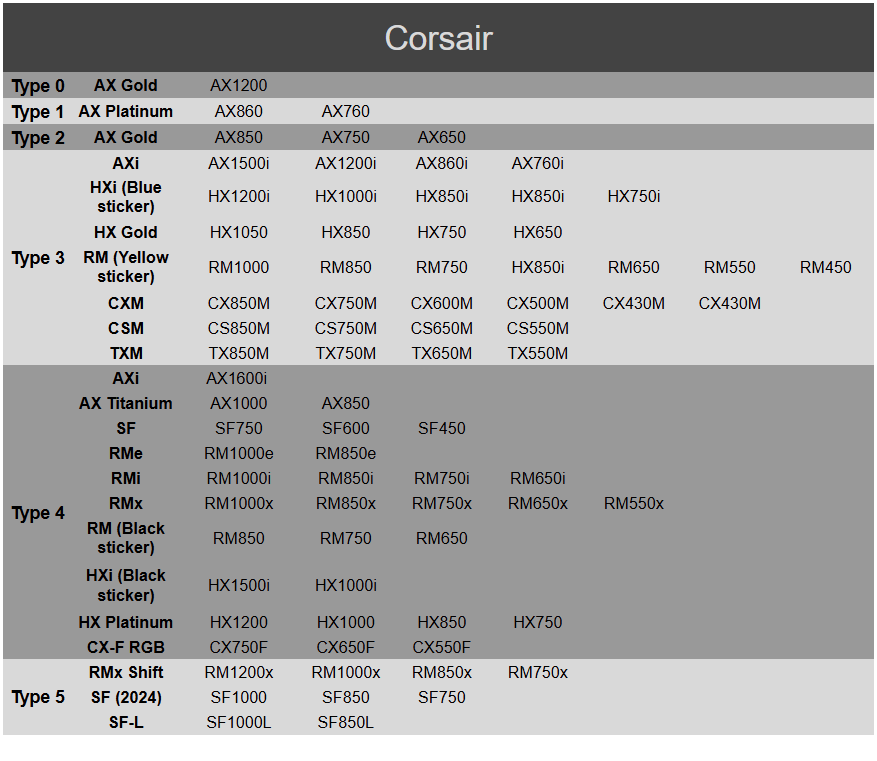Image resolution: width=877 pixels, height=761 pixels.
Task: Select the AX1200 cell
Action: (239, 86)
